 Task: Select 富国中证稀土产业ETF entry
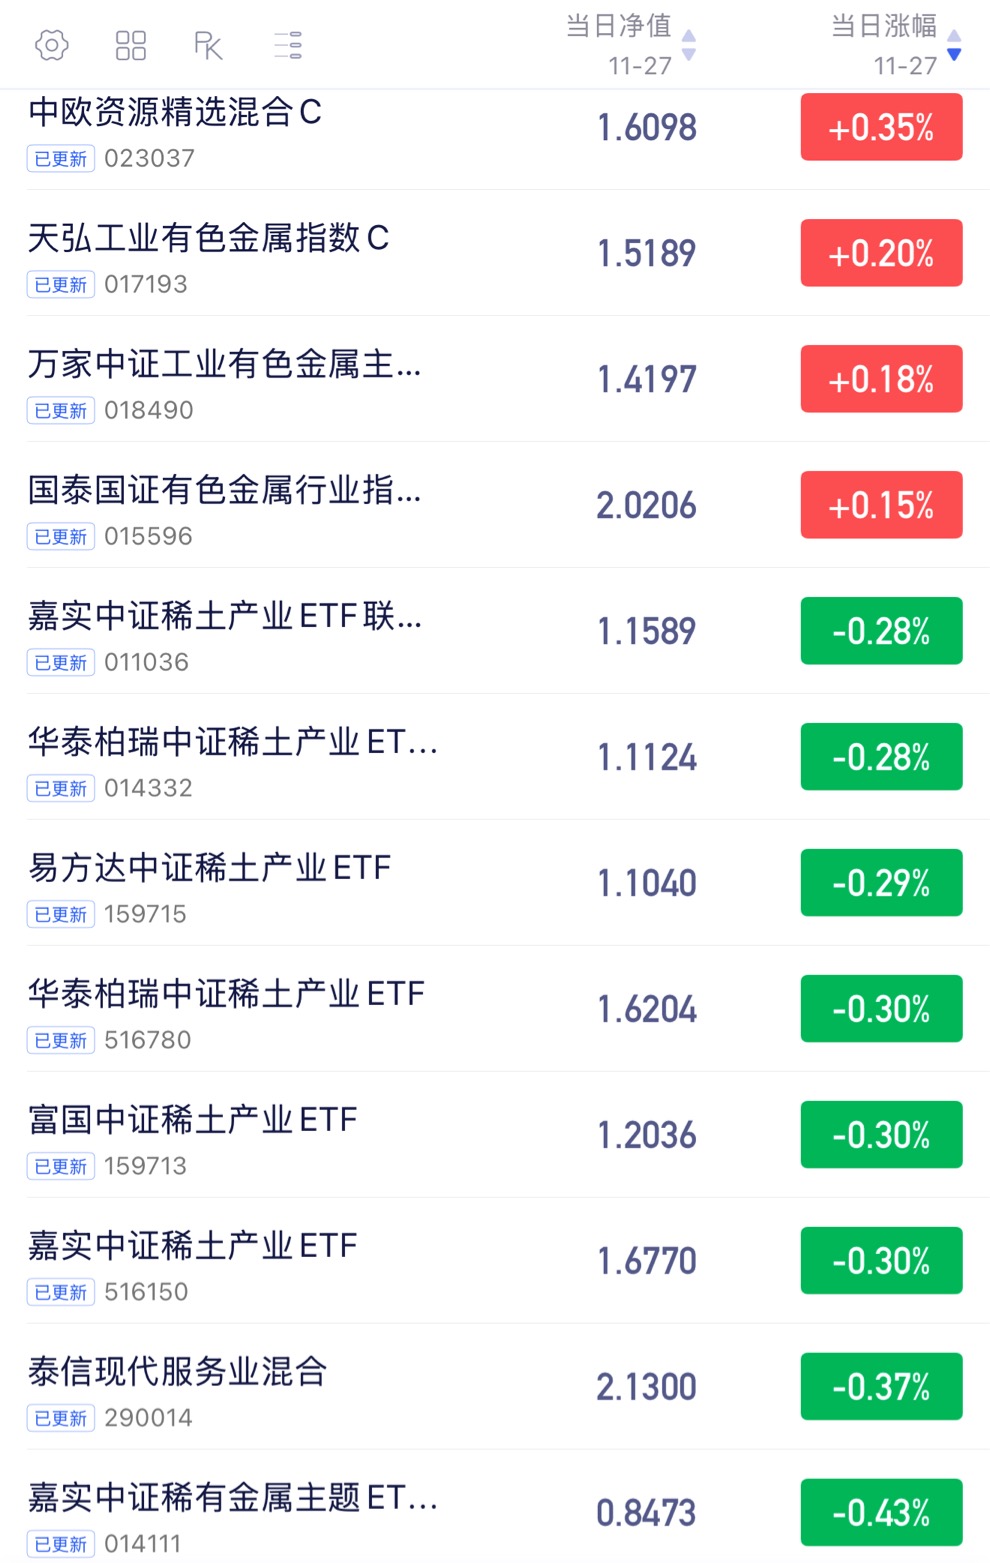tap(495, 1135)
